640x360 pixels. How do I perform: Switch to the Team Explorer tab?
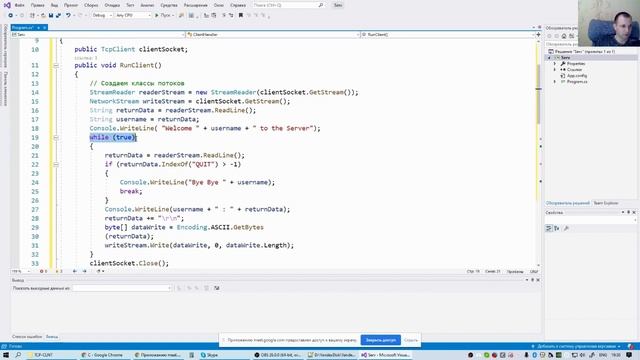point(606,203)
